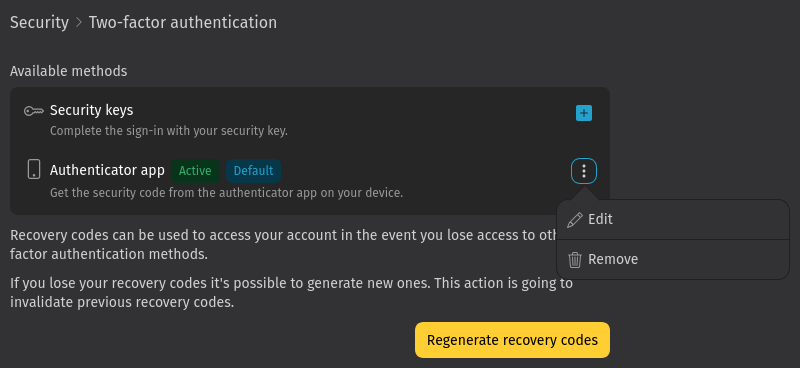Open the Authenticator app three-dot menu

click(x=584, y=171)
